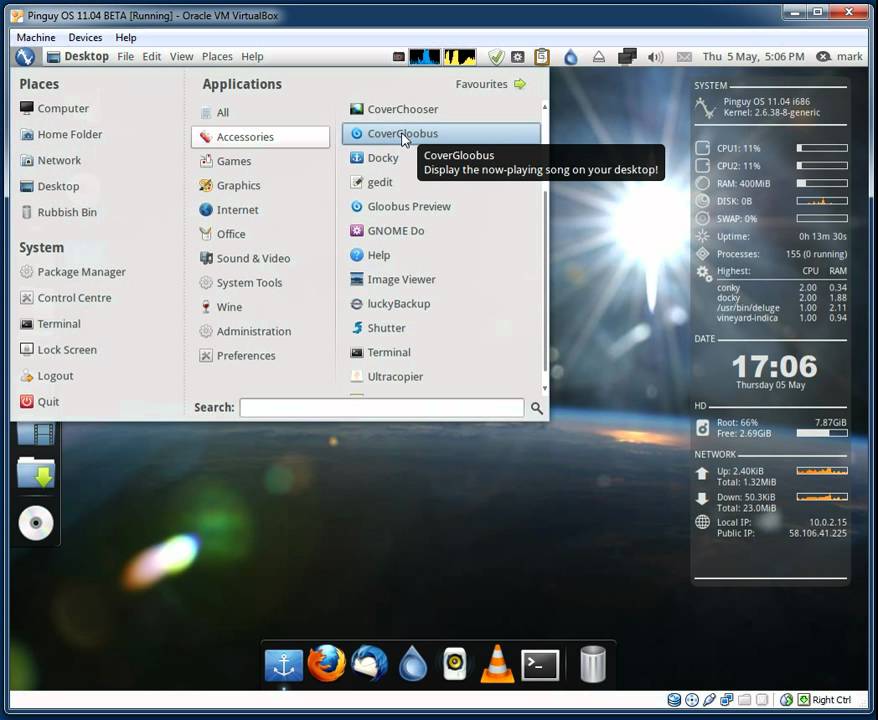Open Package Manager in System
Viewport: 878px width, 720px height.
[73, 272]
